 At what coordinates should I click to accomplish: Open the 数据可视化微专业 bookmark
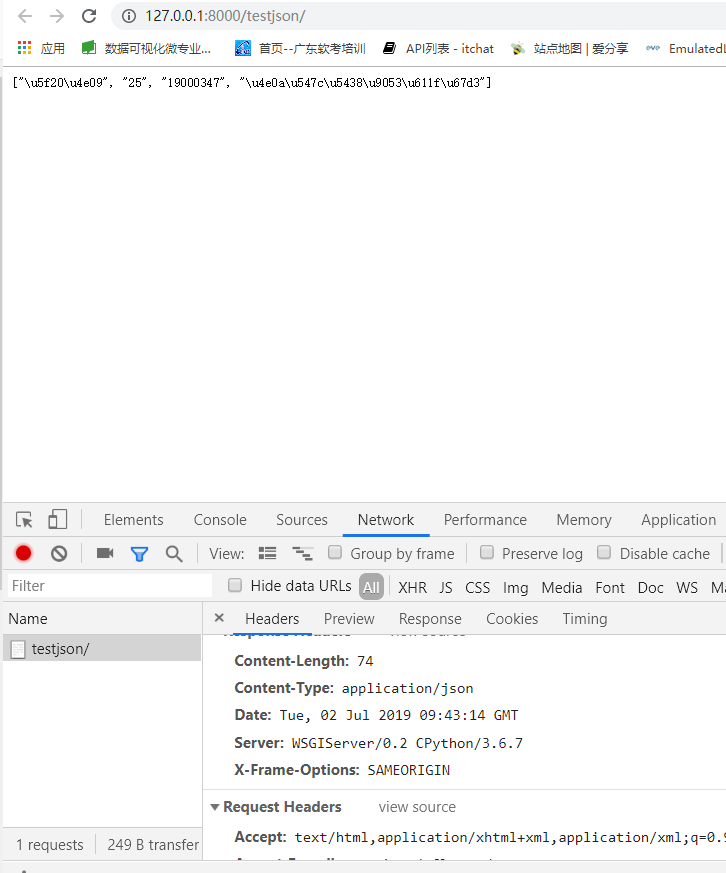pos(146,48)
